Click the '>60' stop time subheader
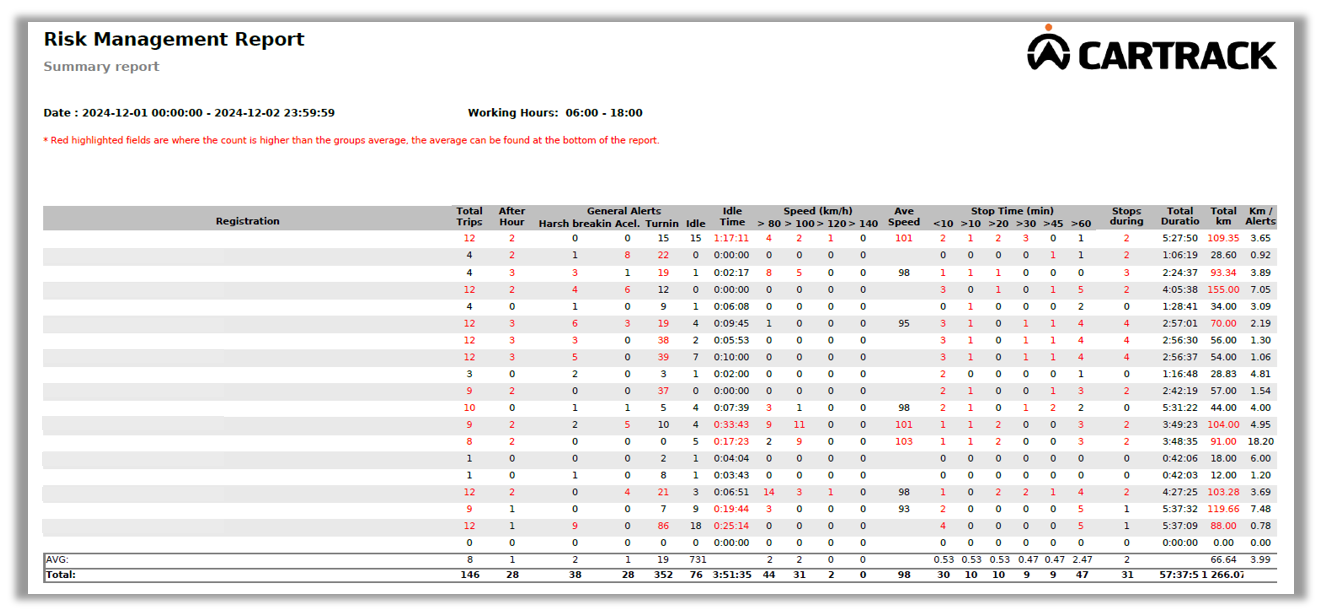 click(x=1080, y=224)
